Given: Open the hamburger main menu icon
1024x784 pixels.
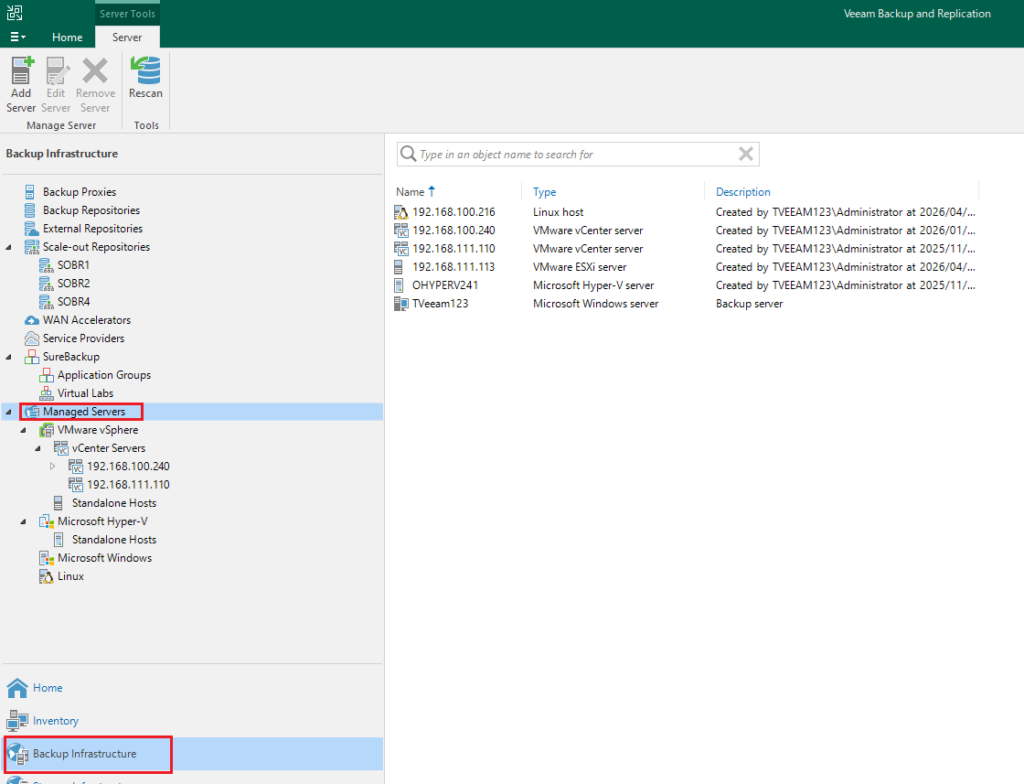Looking at the screenshot, I should [18, 37].
